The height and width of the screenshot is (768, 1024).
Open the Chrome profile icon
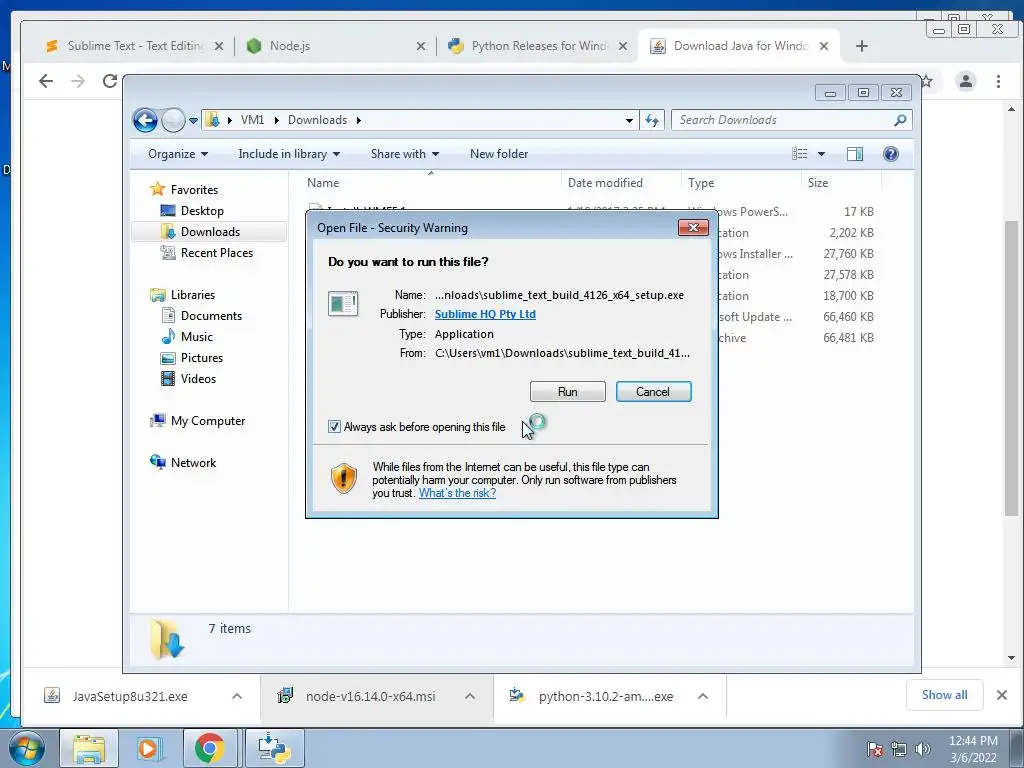coord(965,81)
